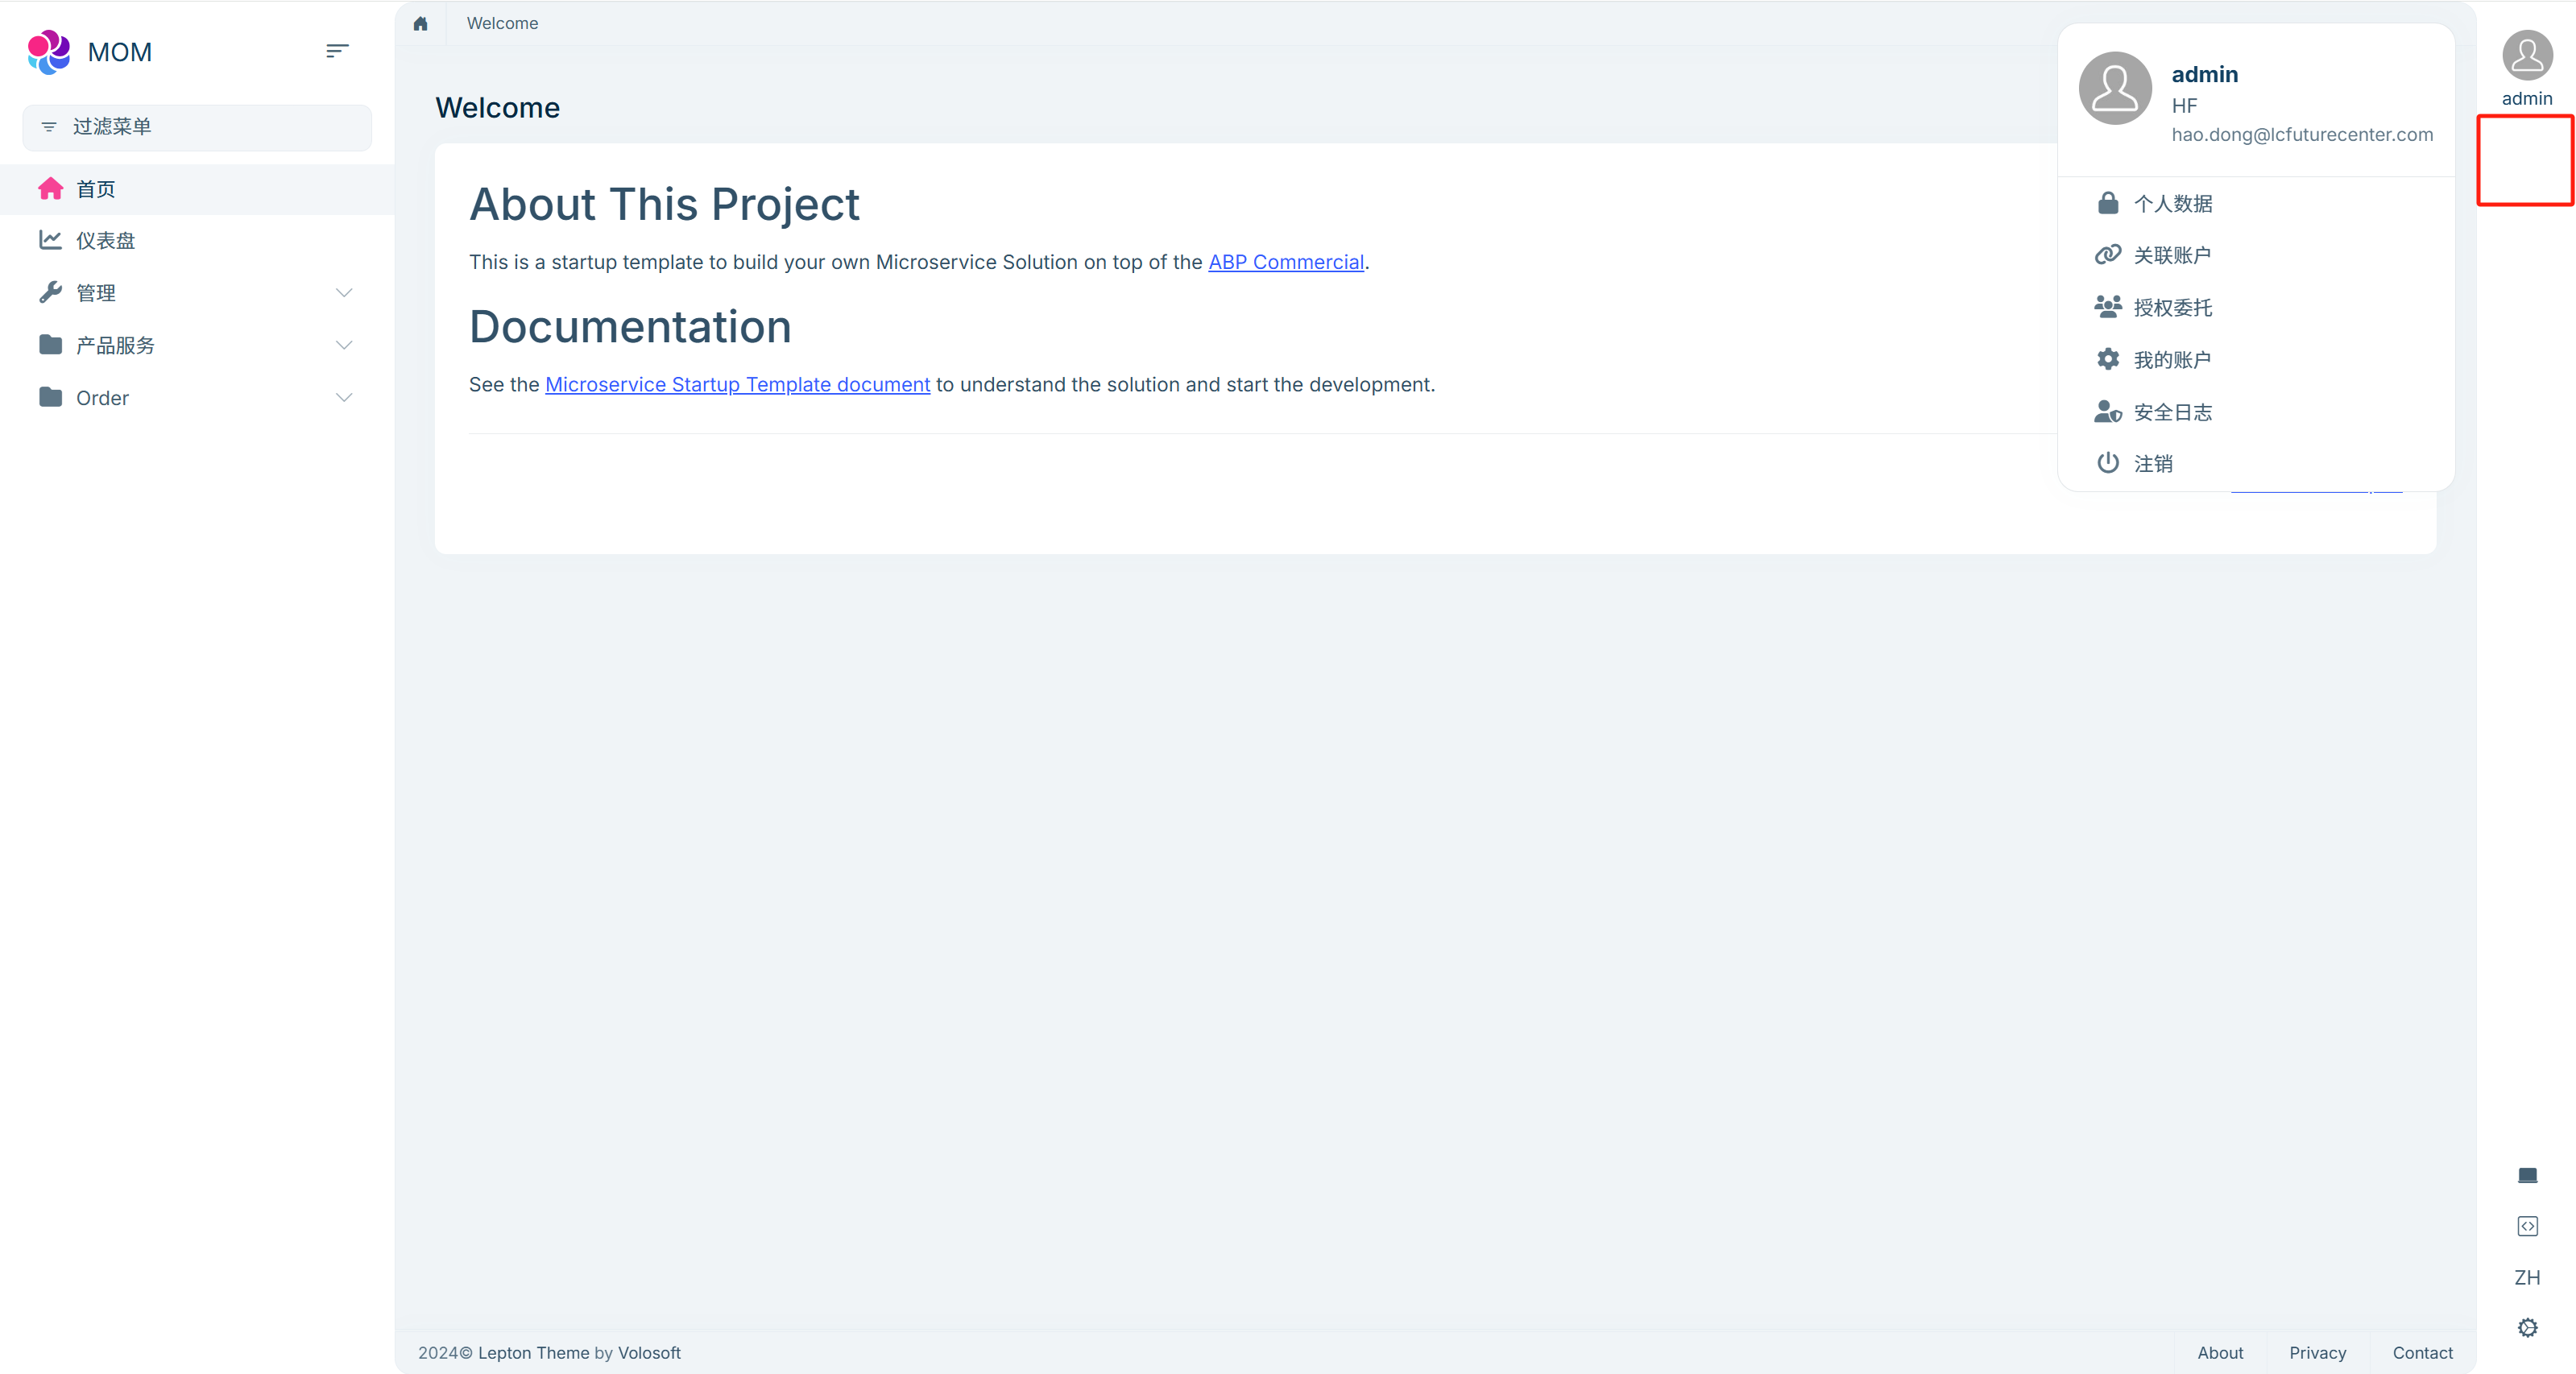The image size is (2576, 1374).
Task: Open the laptop theme-mode icon in right bar
Action: point(2526,1174)
